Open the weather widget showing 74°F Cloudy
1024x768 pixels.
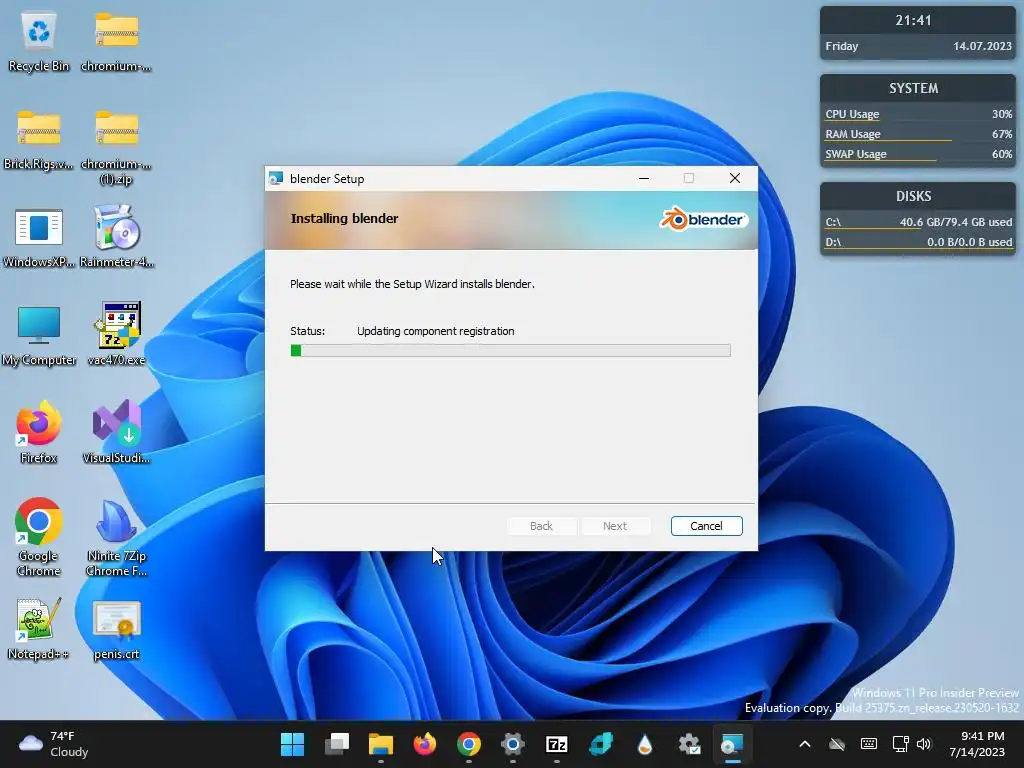[54, 744]
